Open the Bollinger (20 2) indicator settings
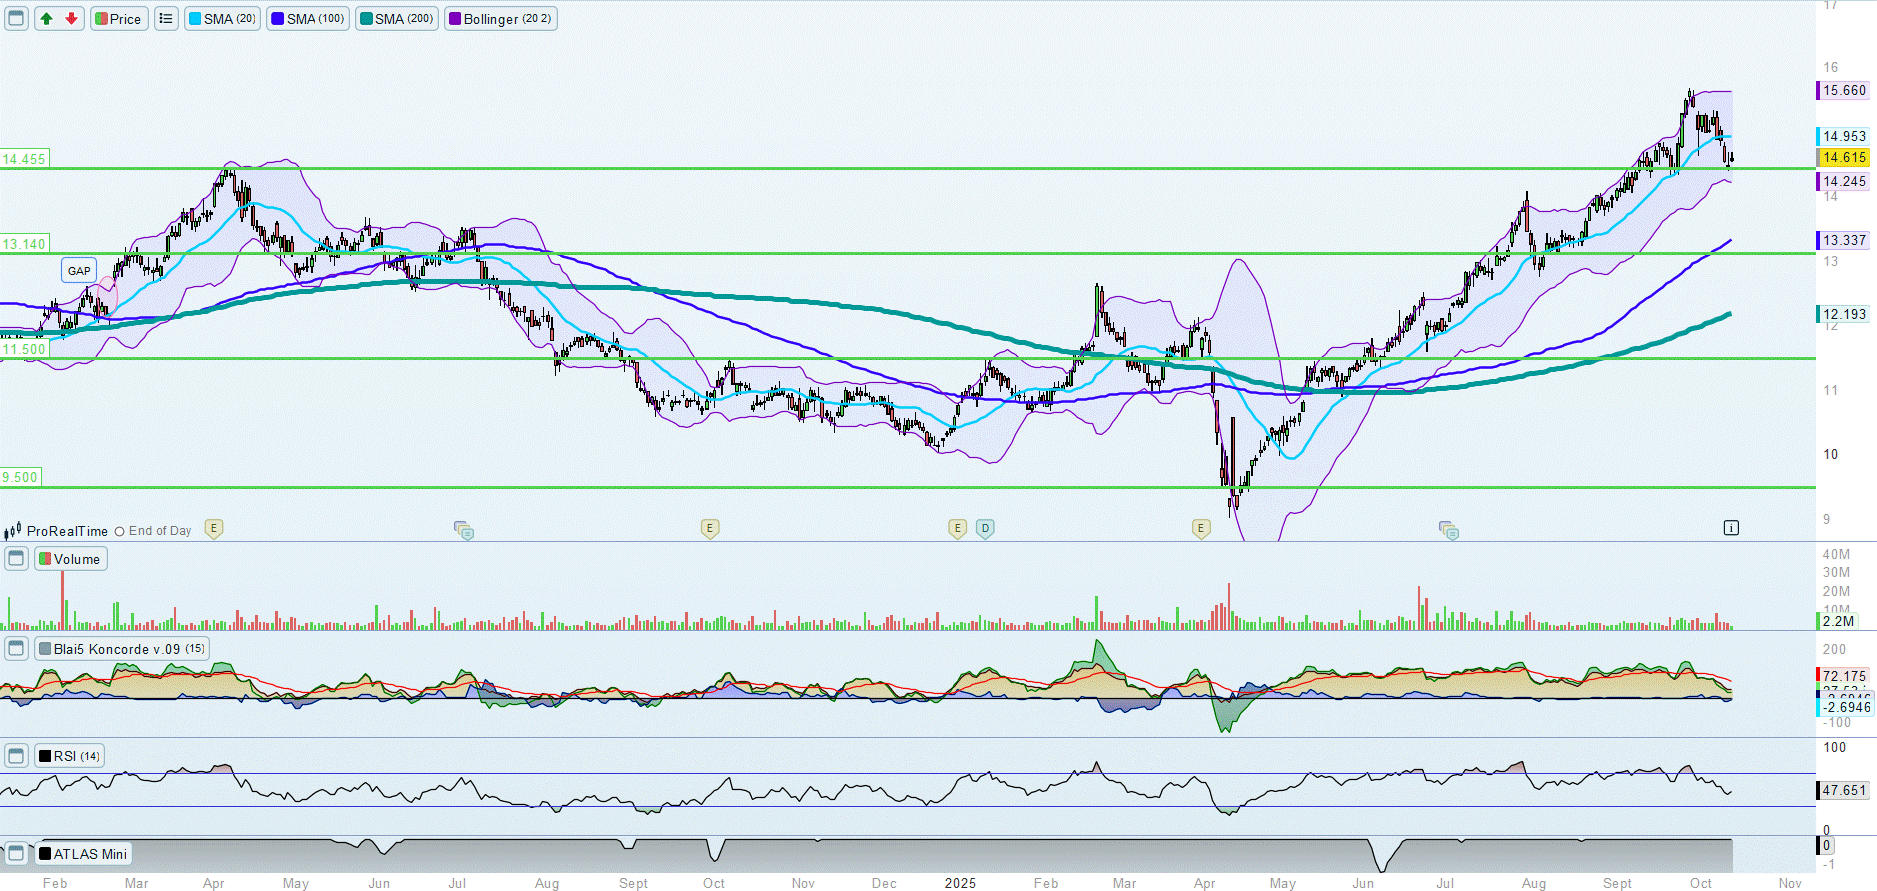 501,19
